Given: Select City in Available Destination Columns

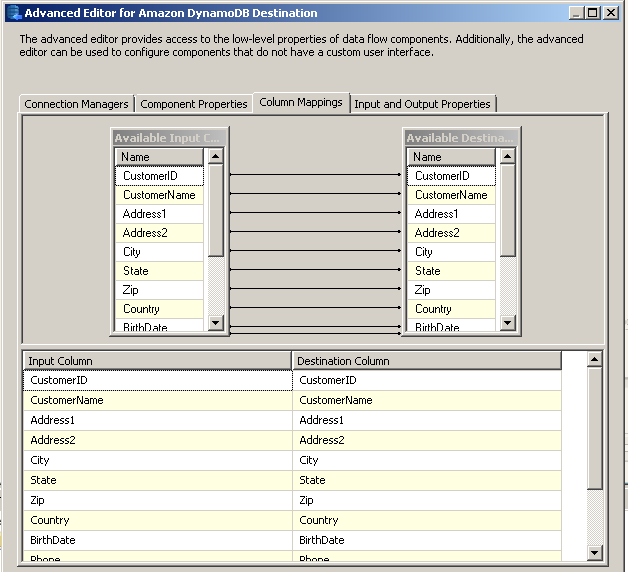Looking at the screenshot, I should [451, 252].
